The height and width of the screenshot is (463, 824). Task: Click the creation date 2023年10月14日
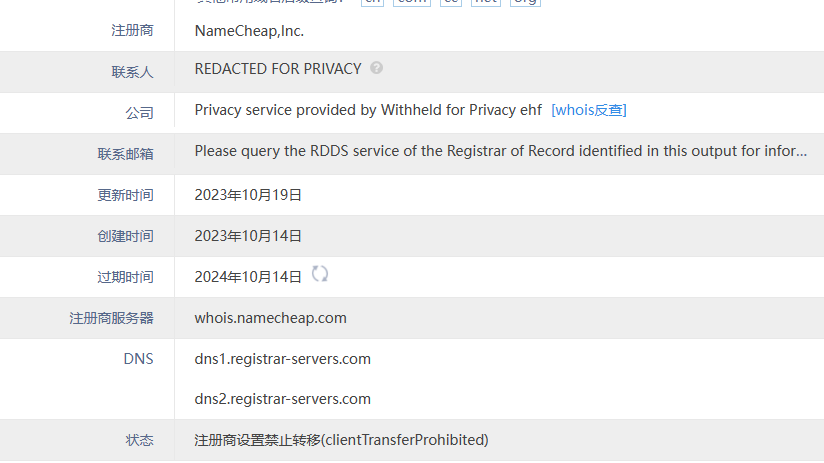click(x=248, y=236)
